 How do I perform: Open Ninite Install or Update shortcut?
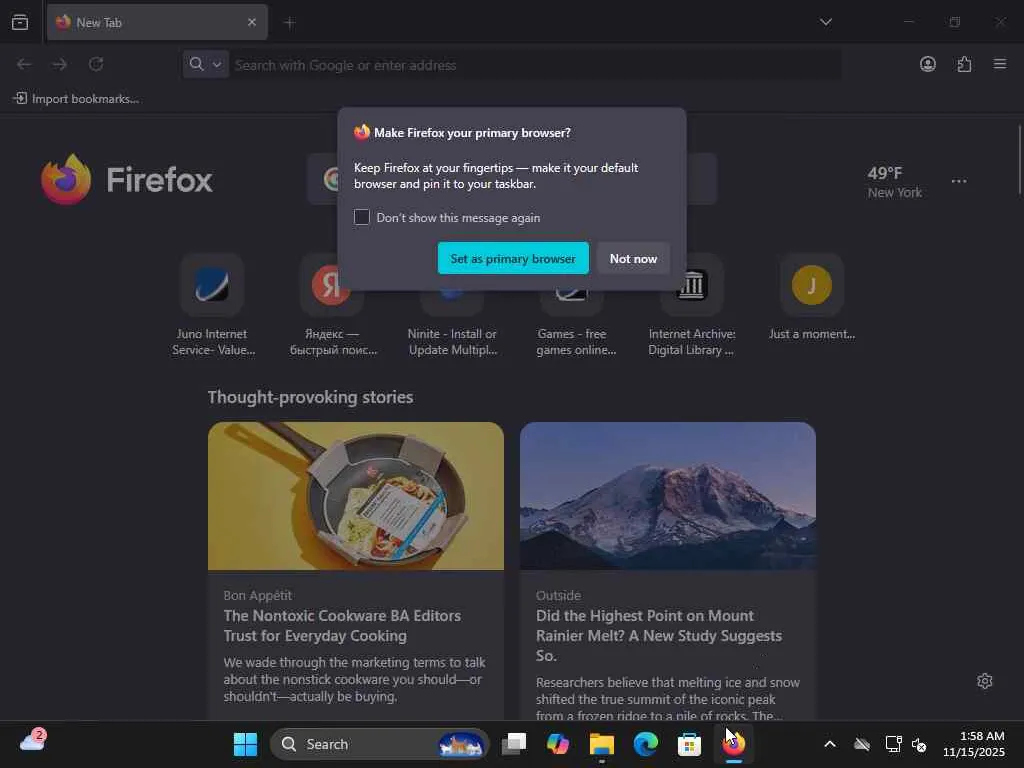[x=452, y=306]
